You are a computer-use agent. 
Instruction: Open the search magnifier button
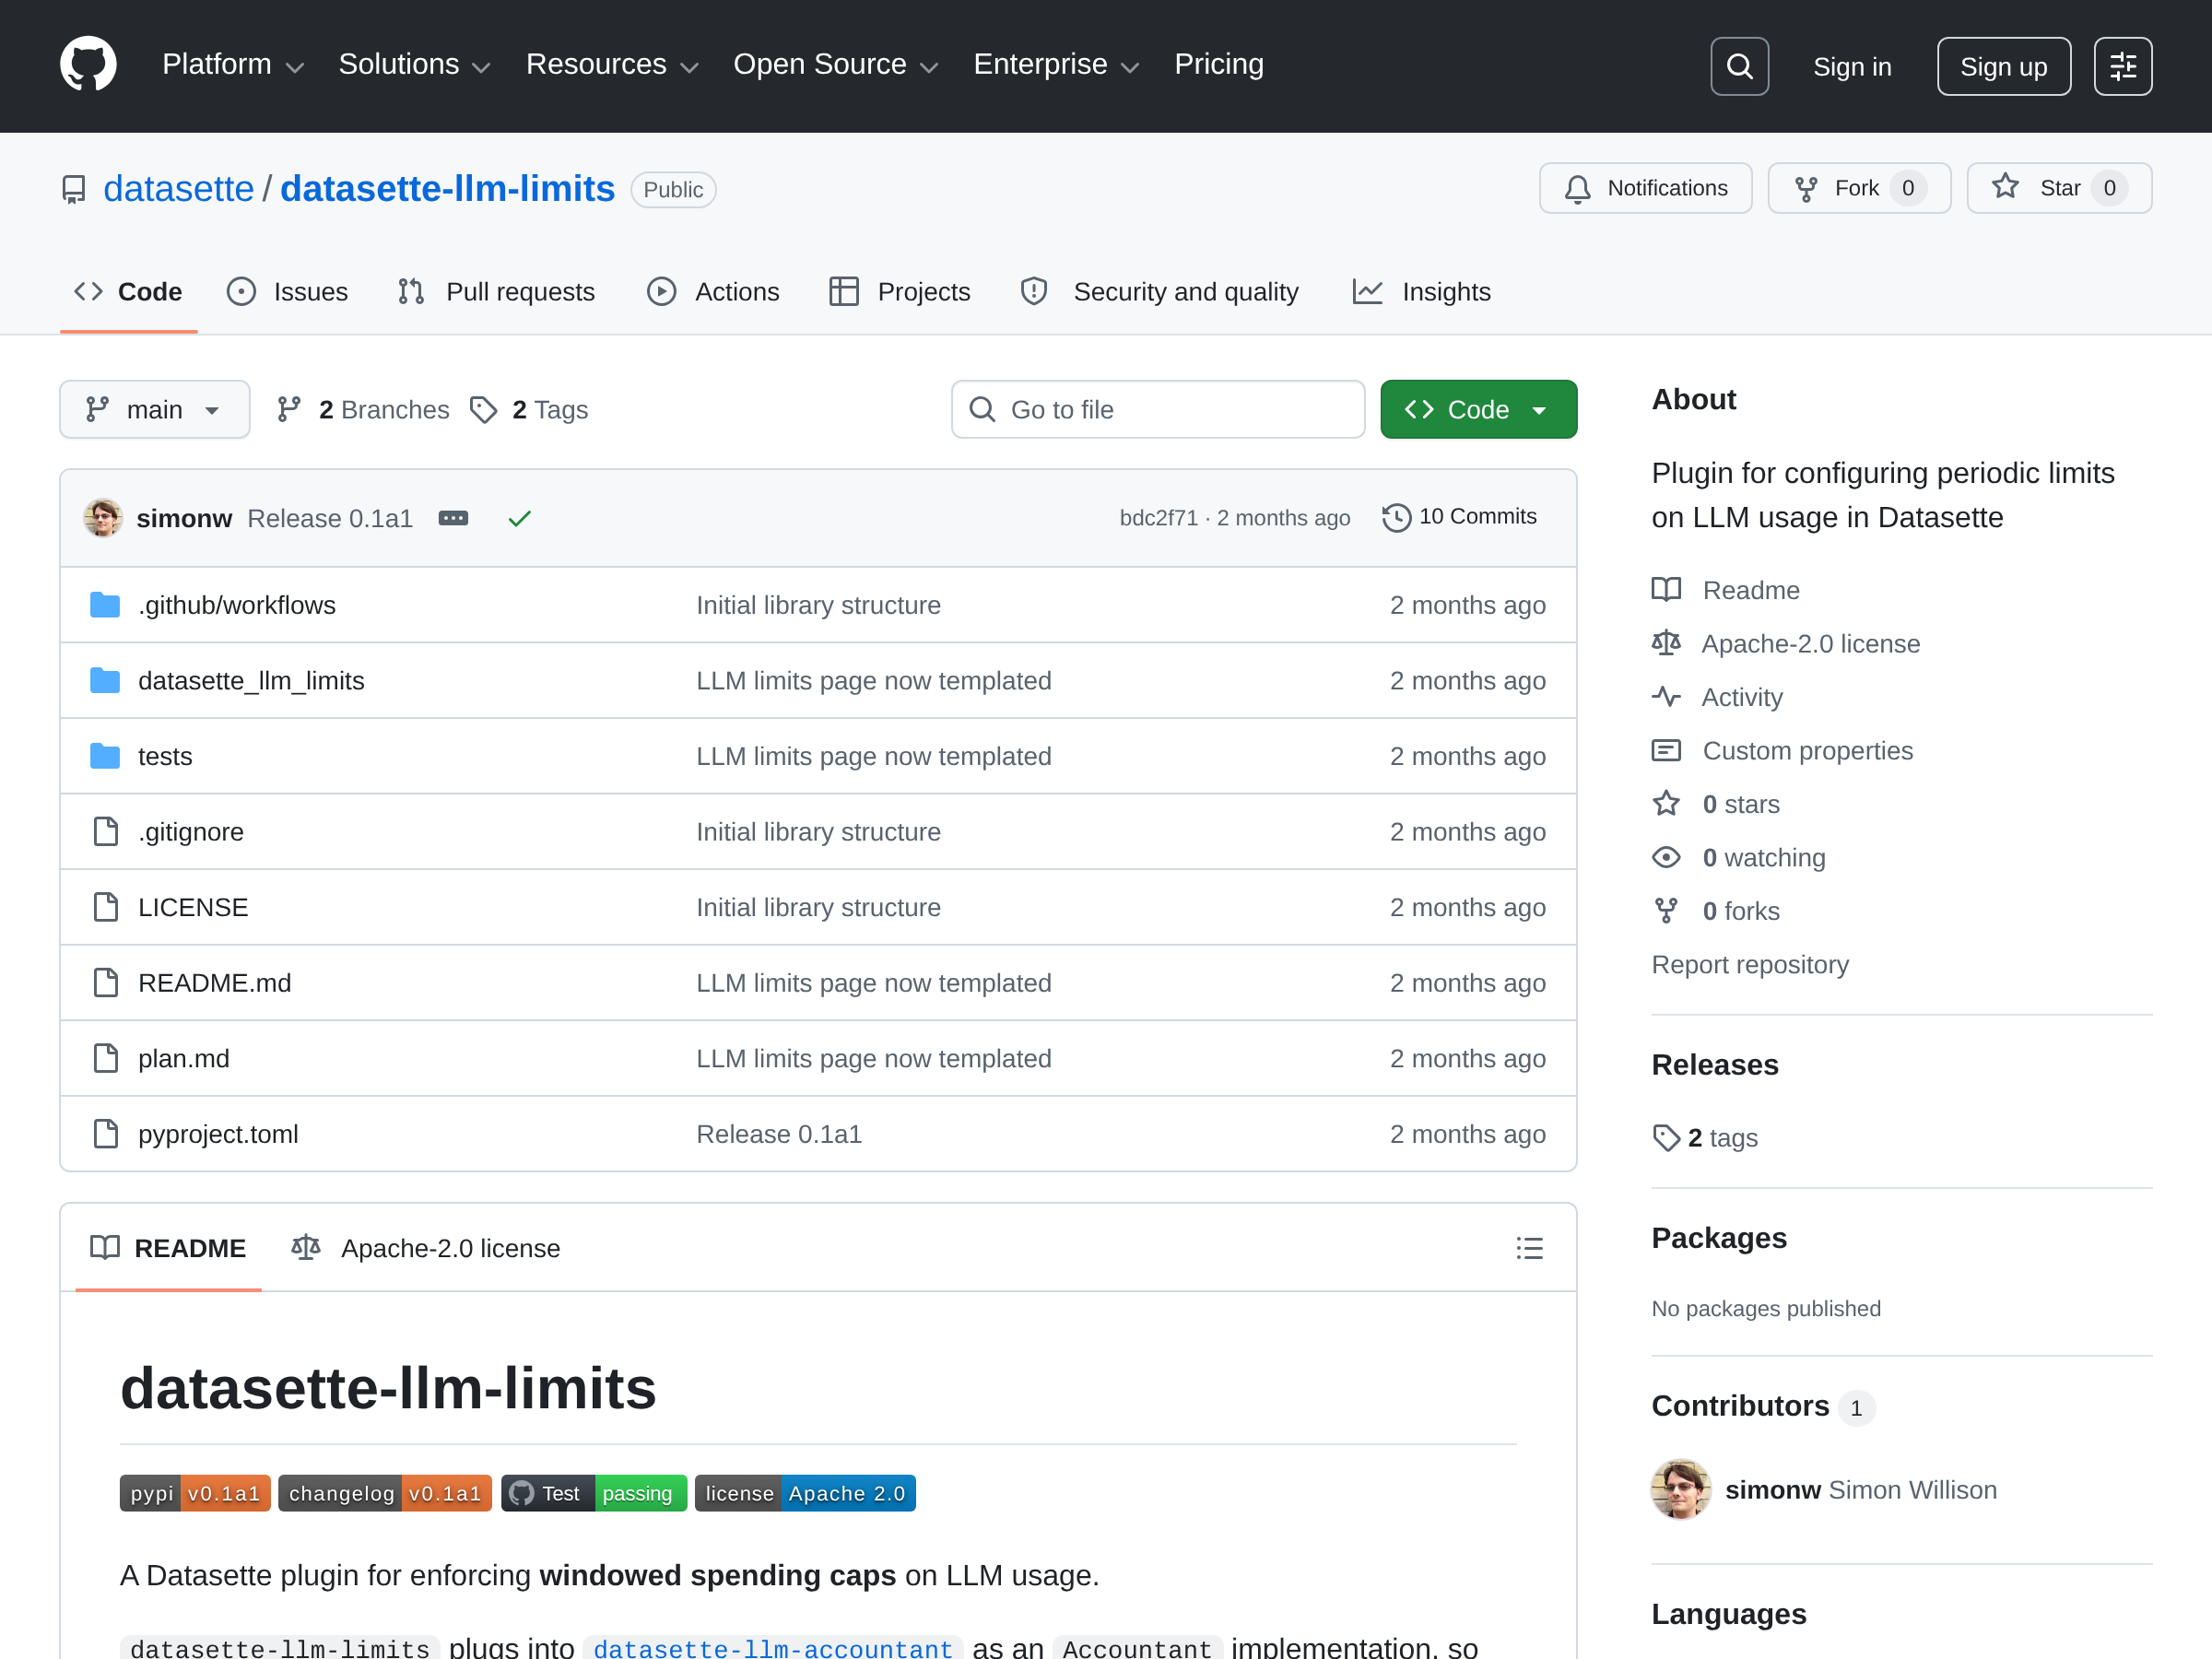[1739, 66]
